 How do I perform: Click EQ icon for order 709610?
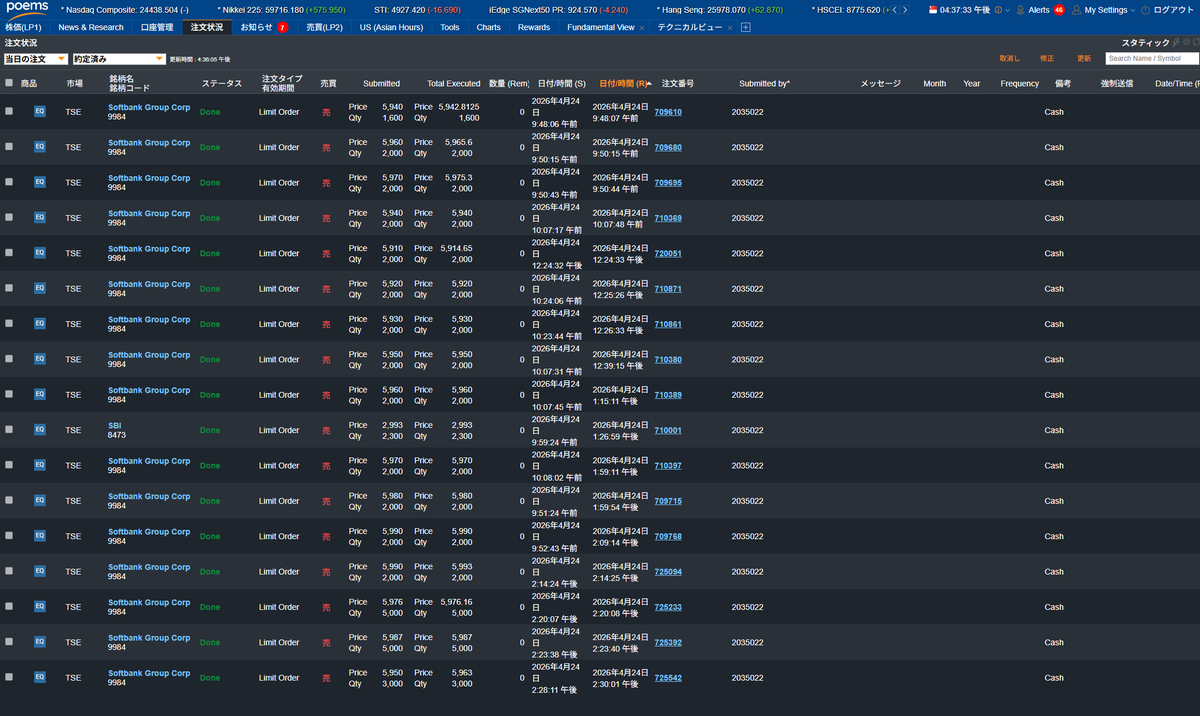[40, 112]
